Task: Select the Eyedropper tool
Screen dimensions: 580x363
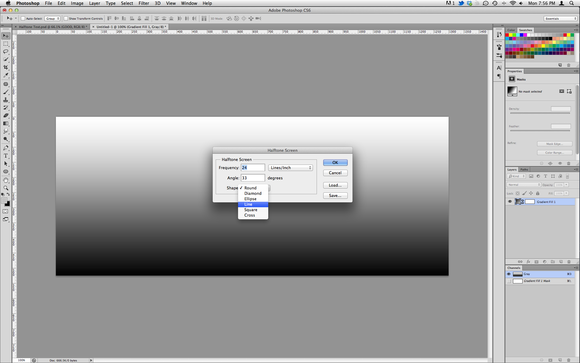Action: (x=6, y=75)
